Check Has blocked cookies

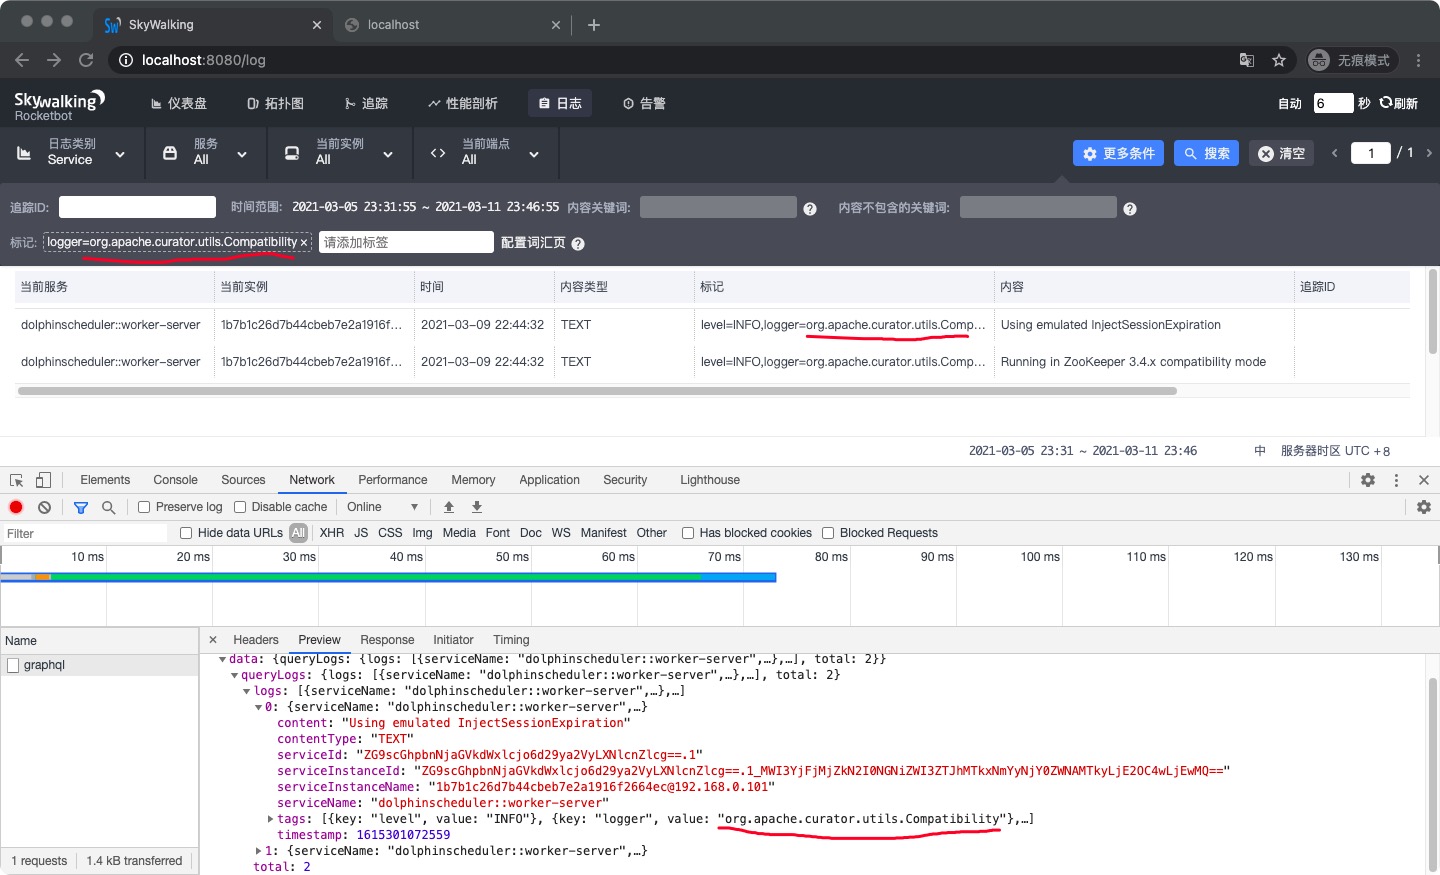coord(688,533)
